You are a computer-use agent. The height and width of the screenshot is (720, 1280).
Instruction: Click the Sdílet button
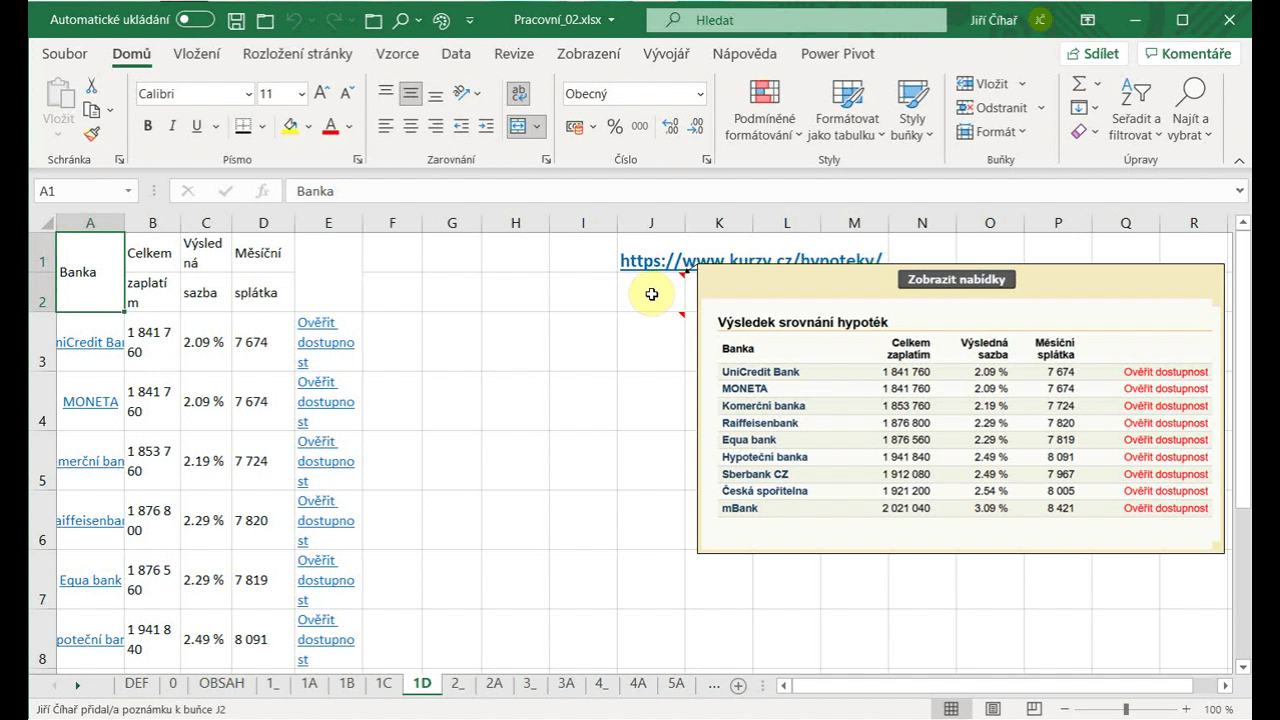1094,54
